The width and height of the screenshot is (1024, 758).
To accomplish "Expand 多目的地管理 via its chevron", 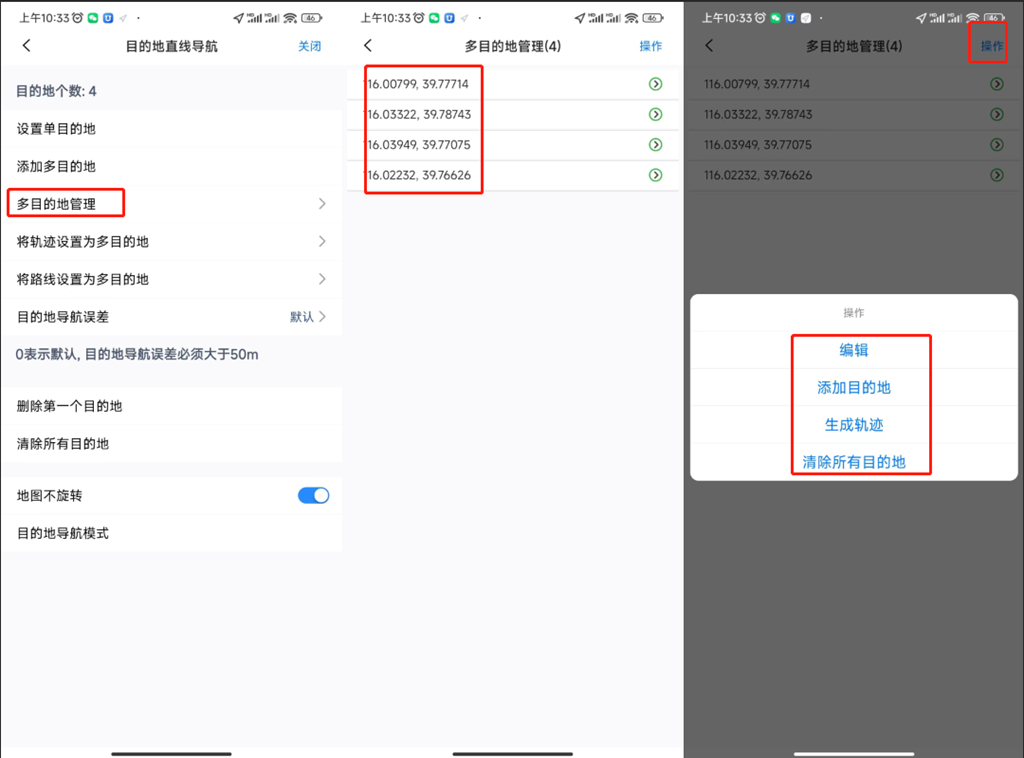I will [x=322, y=204].
